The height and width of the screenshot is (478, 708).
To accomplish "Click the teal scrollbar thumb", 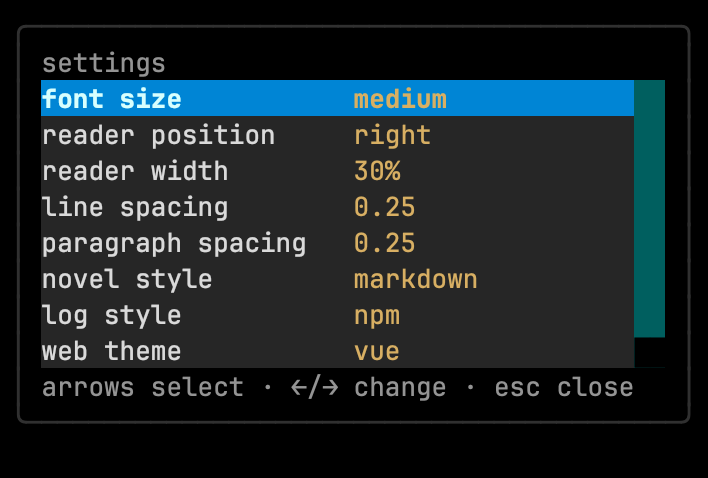I will [649, 209].
